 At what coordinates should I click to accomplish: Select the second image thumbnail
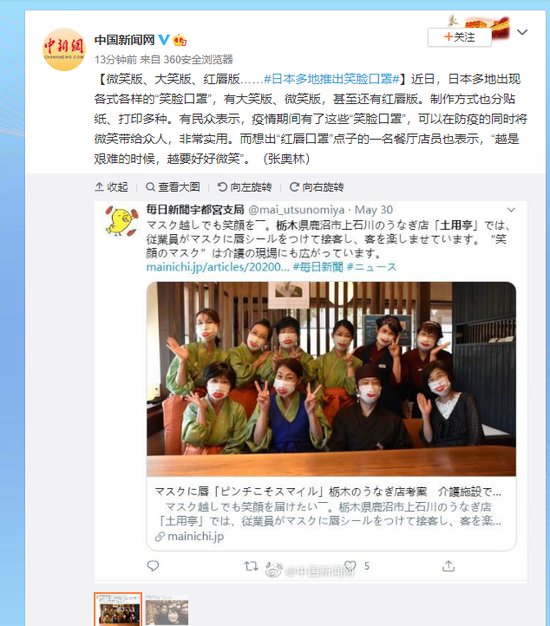166,610
